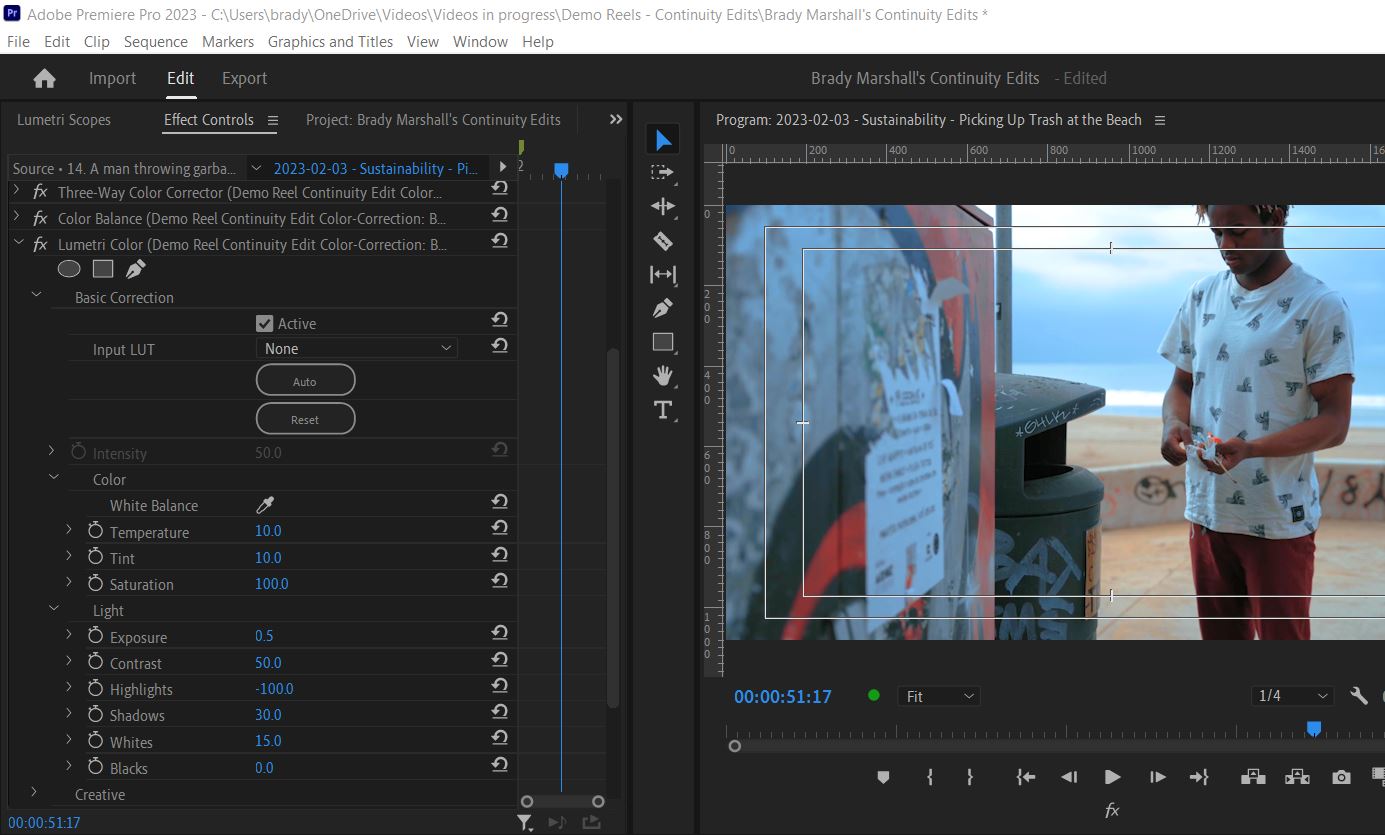The height and width of the screenshot is (835, 1385).
Task: Switch to the Export workspace tab
Action: click(x=244, y=78)
